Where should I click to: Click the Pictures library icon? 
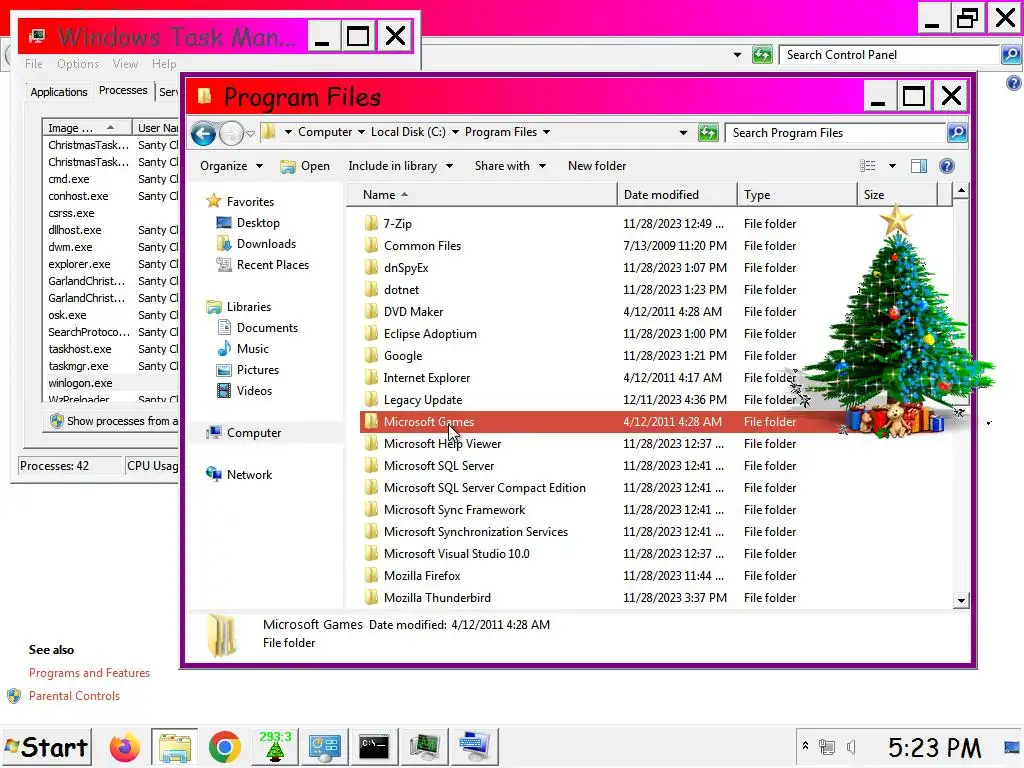(224, 370)
